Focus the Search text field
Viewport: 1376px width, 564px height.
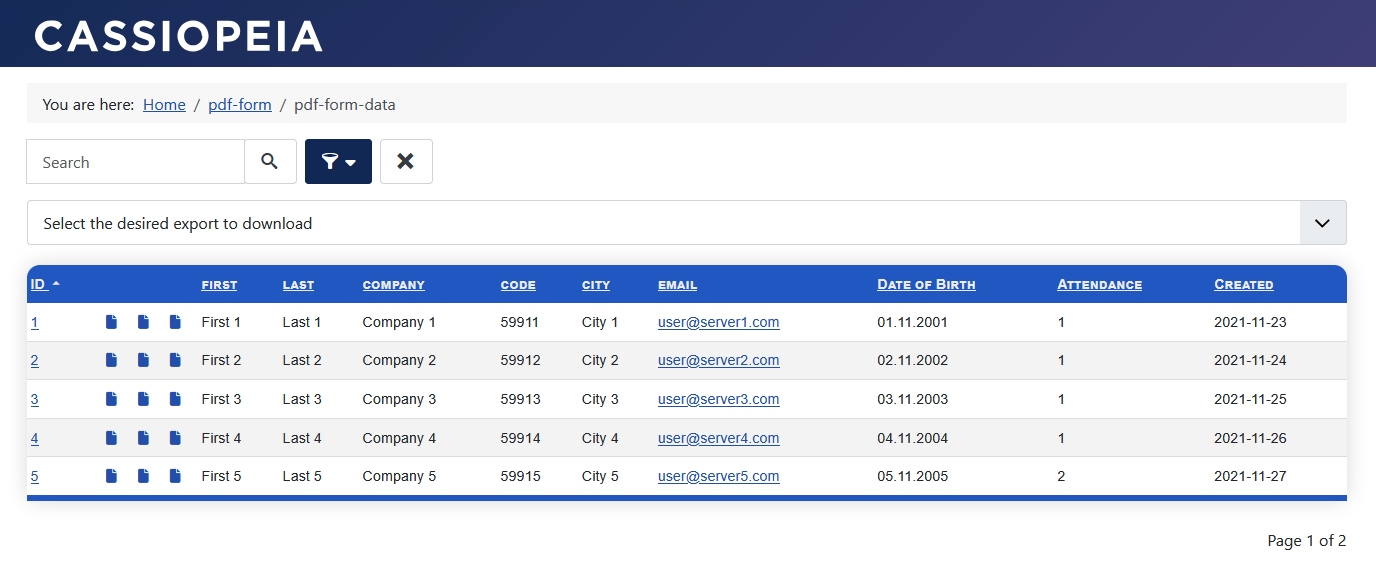coord(135,161)
